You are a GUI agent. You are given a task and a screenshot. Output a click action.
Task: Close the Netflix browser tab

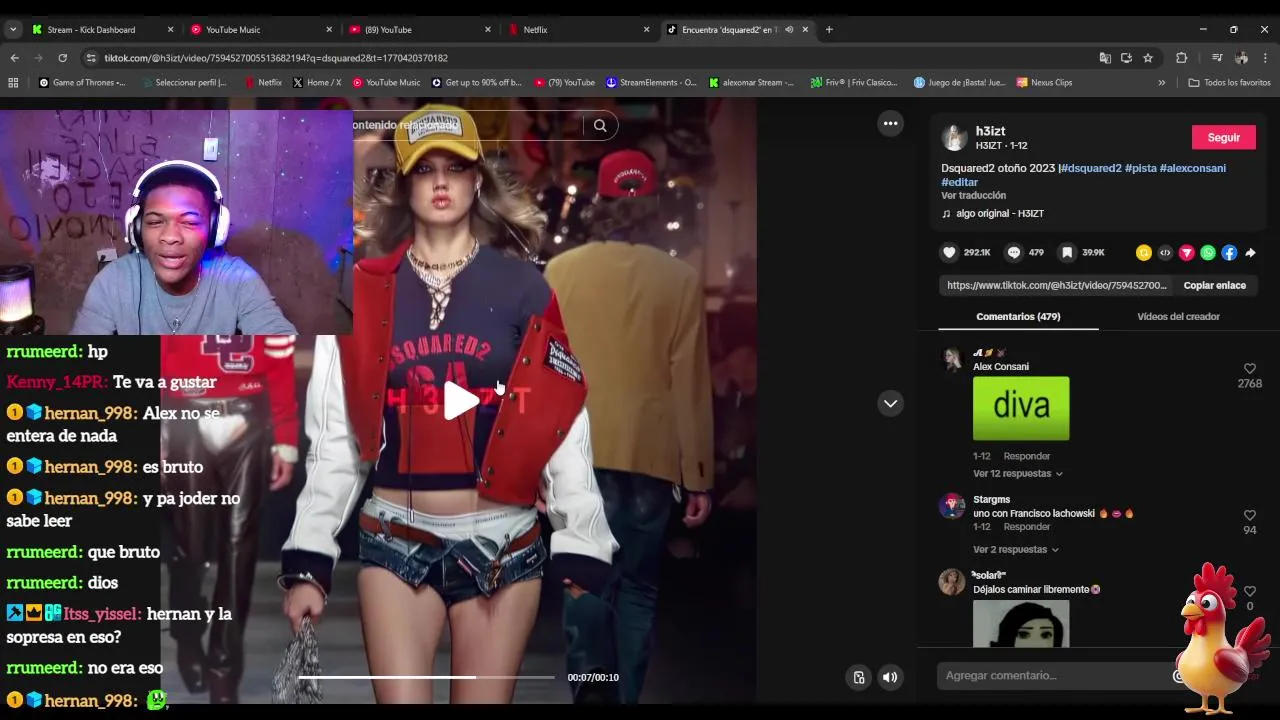click(x=647, y=30)
